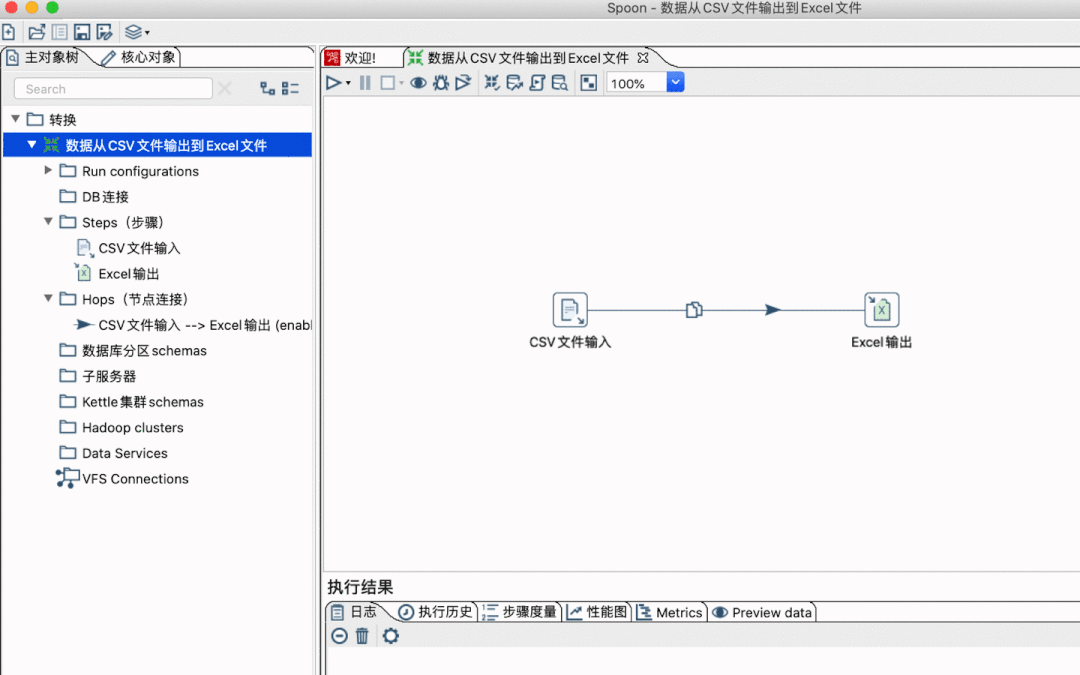Debug the transformation with the bug icon

[441, 83]
